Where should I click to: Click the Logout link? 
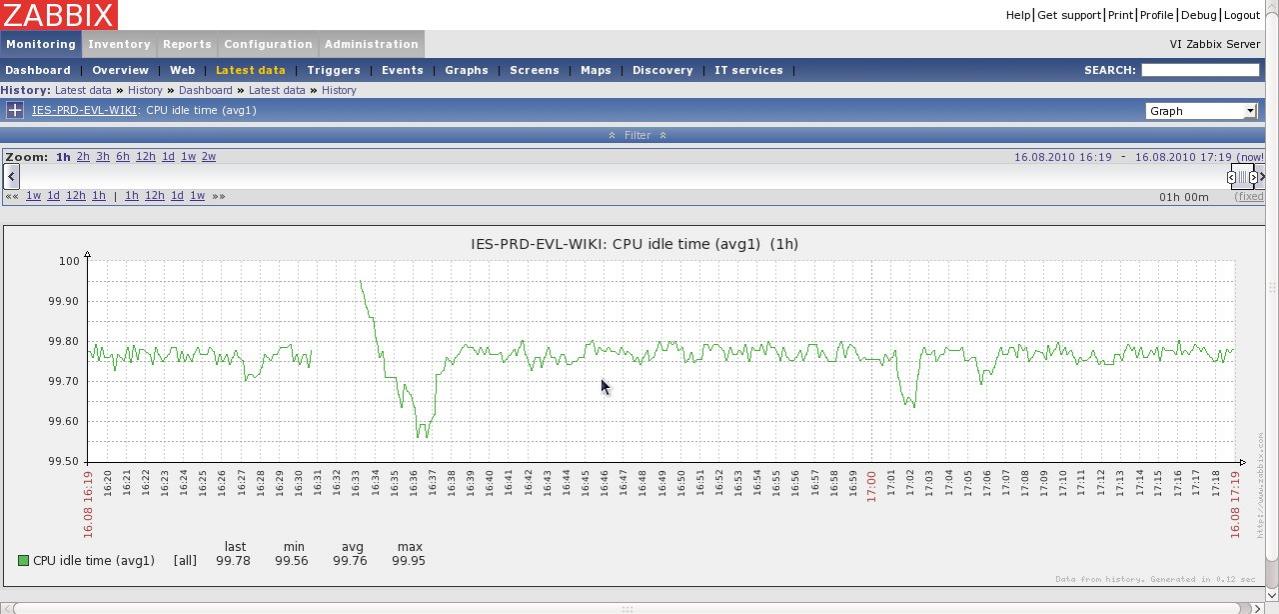click(1241, 15)
